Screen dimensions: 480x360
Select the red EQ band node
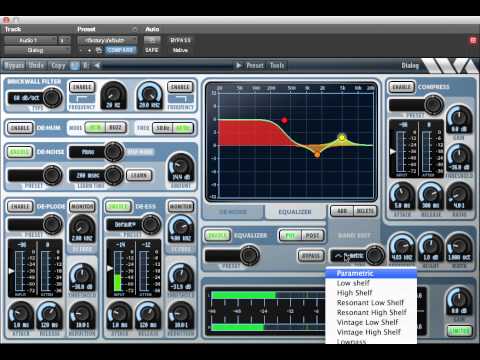coord(284,120)
